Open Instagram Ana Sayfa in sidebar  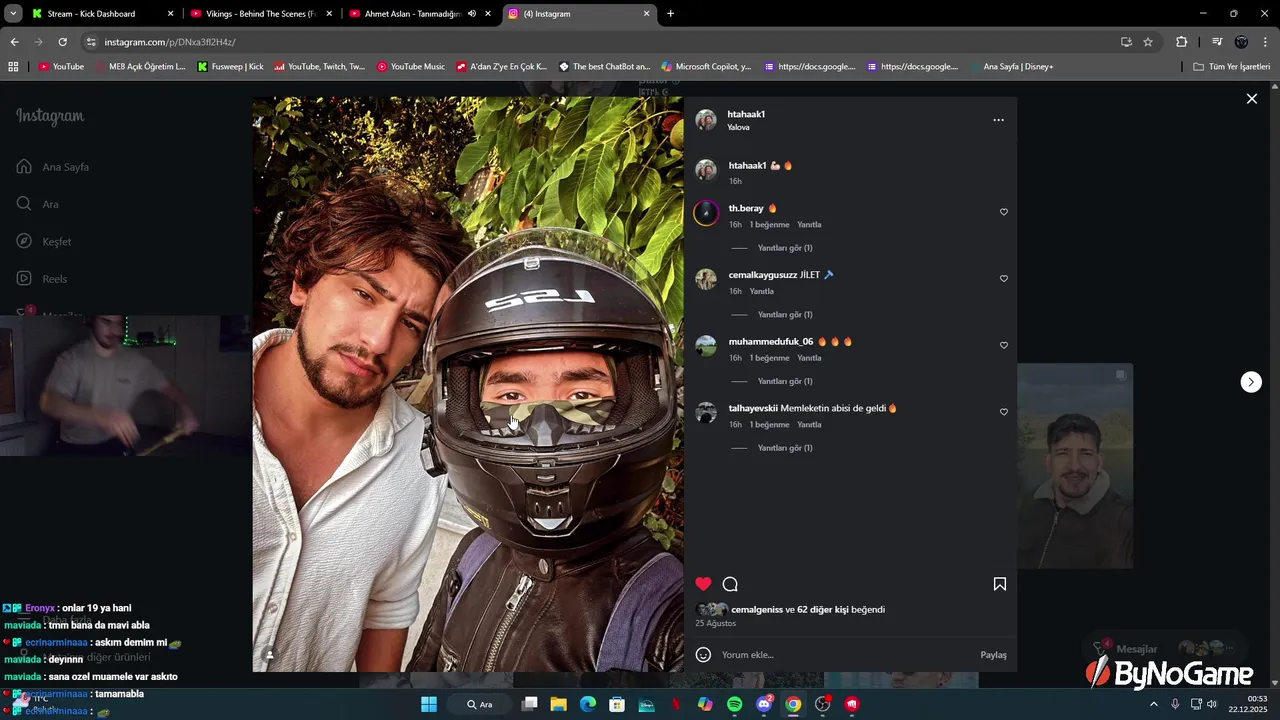click(53, 167)
